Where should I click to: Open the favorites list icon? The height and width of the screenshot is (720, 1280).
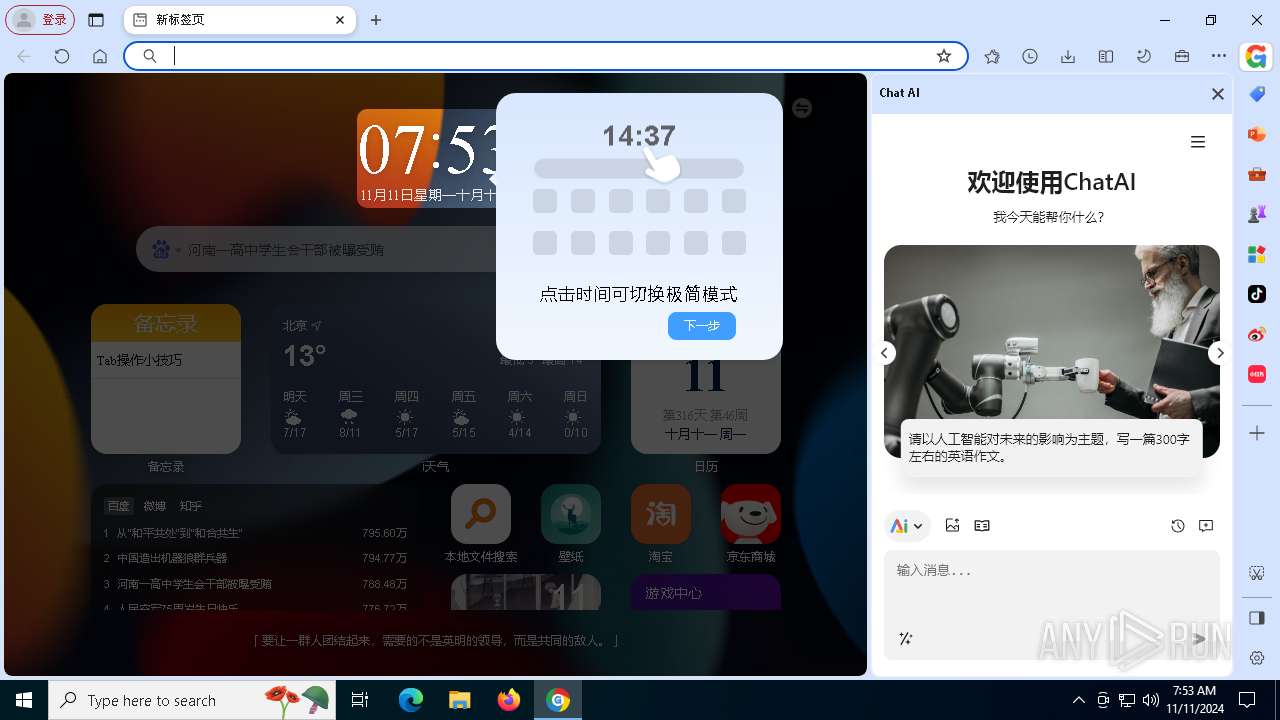[x=992, y=57]
